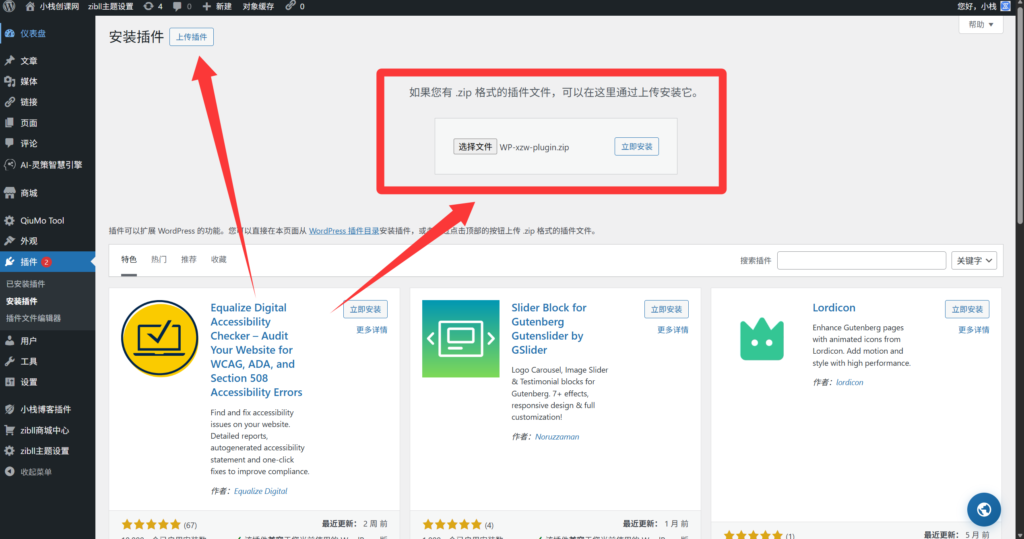The width and height of the screenshot is (1024, 539).
Task: Click the Slider Block plugin thumbnail
Action: (x=460, y=338)
